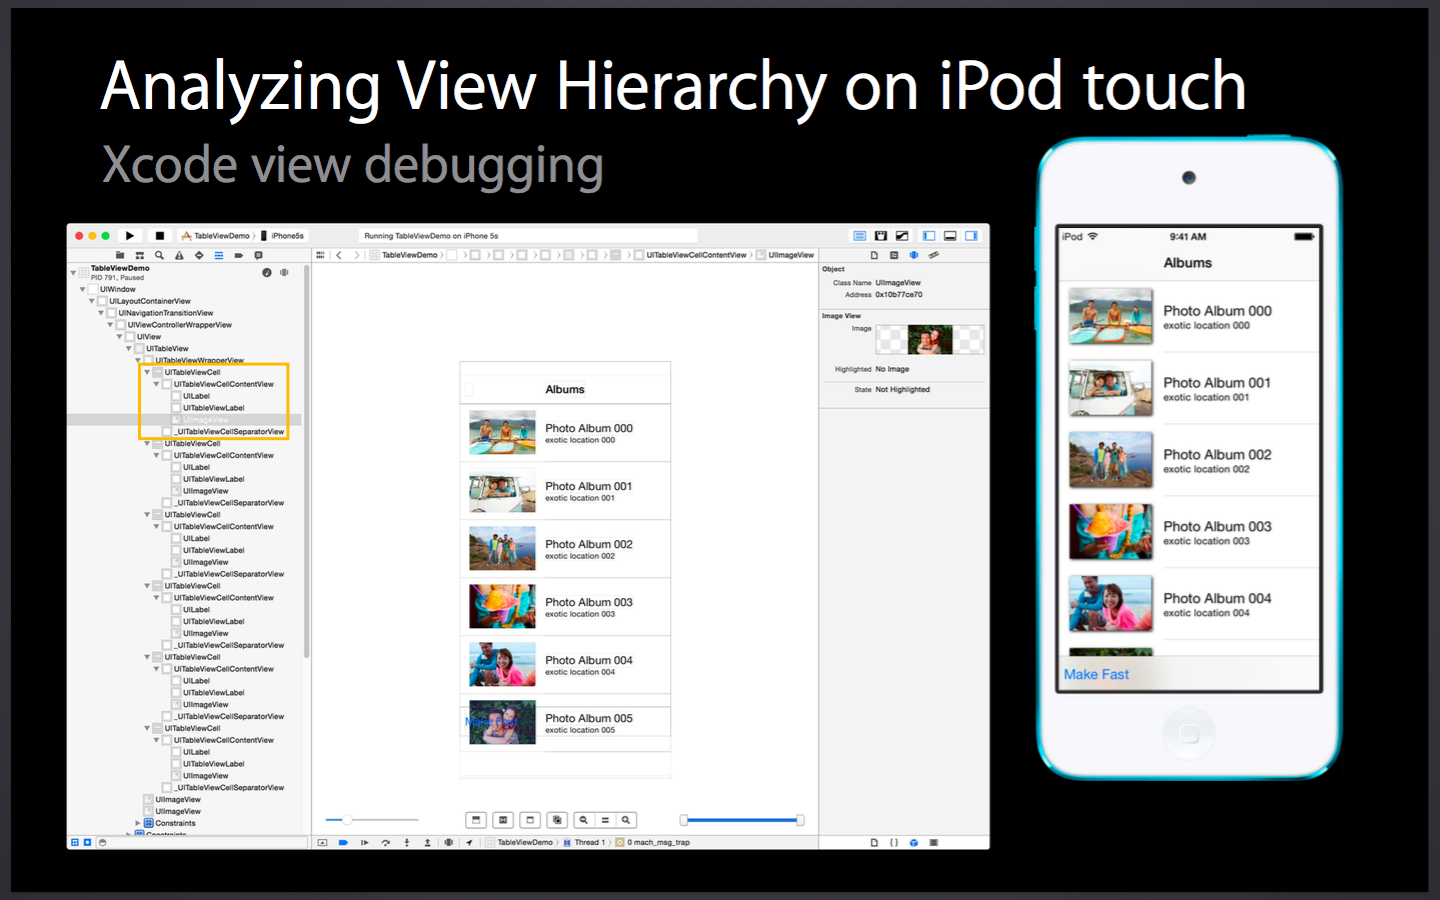Select the Debug navigator tab icon

pyautogui.click(x=219, y=255)
